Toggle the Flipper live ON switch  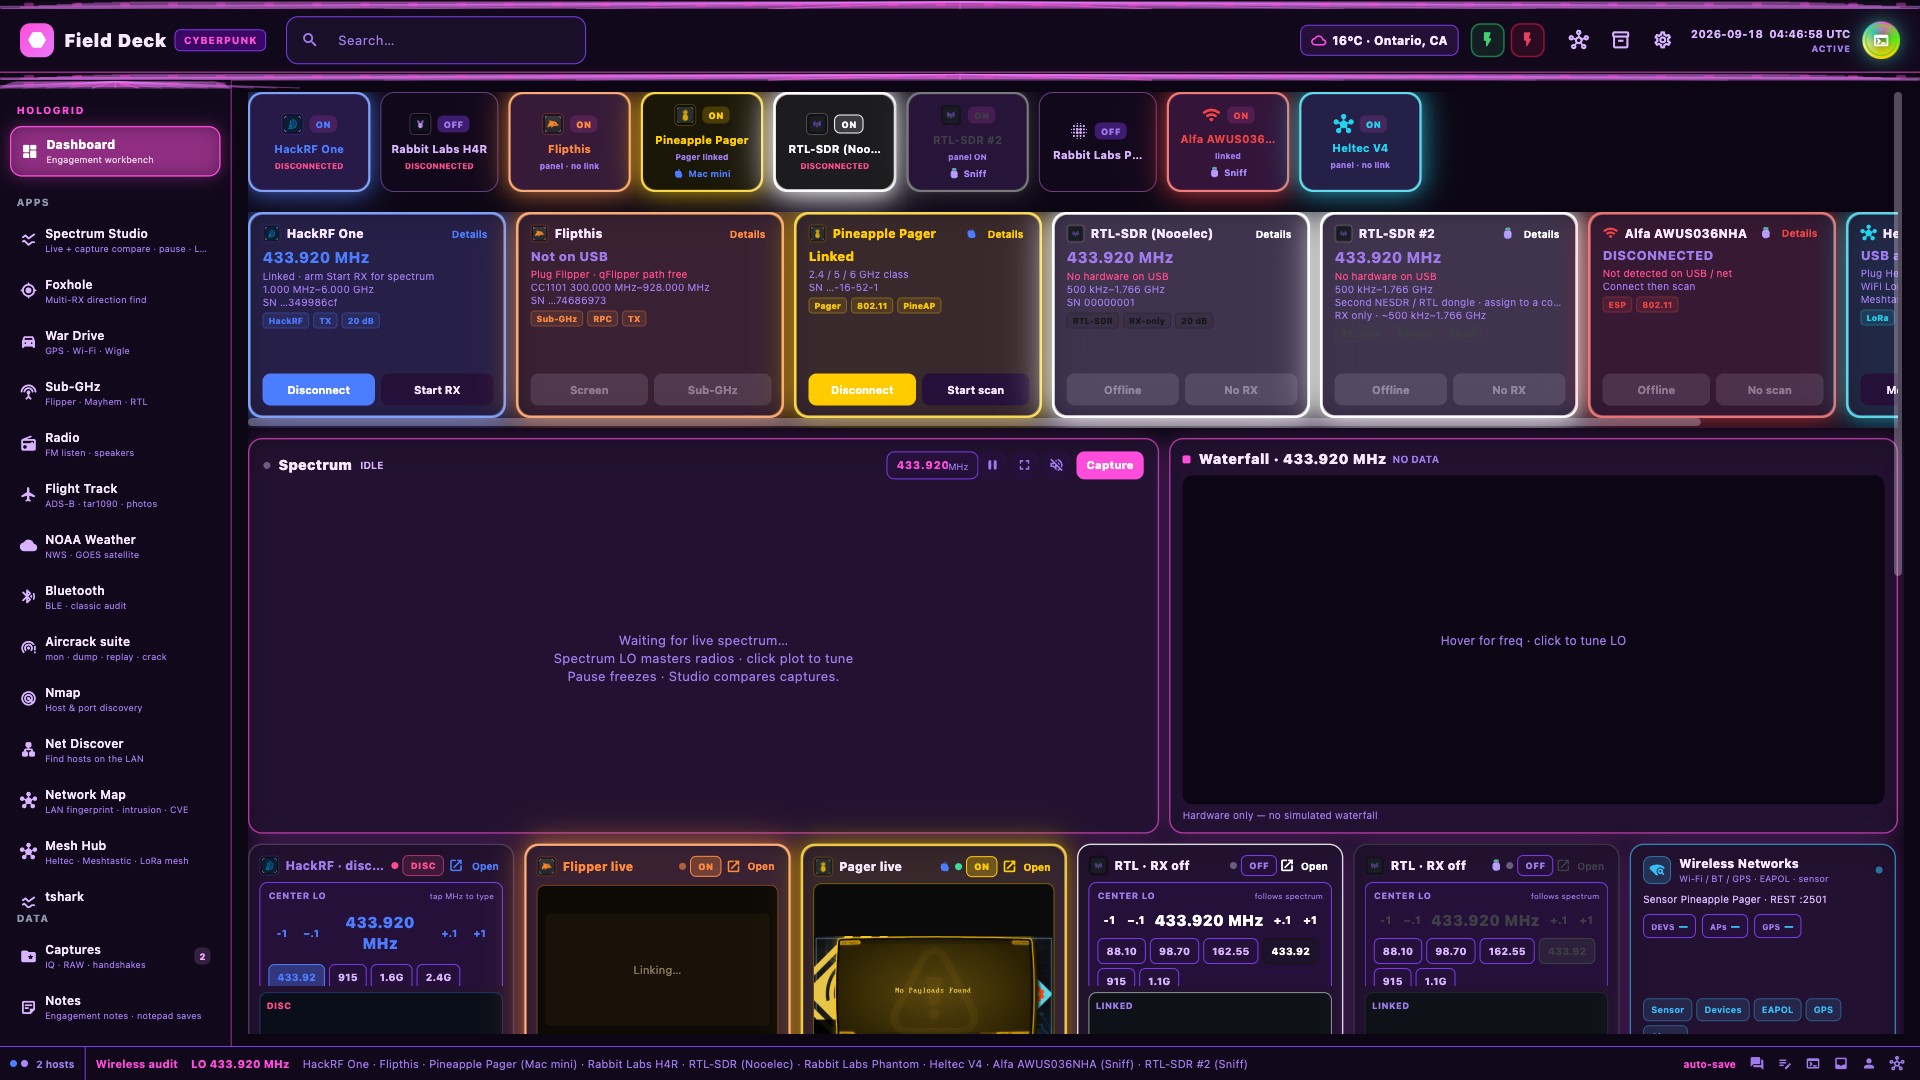click(x=705, y=866)
